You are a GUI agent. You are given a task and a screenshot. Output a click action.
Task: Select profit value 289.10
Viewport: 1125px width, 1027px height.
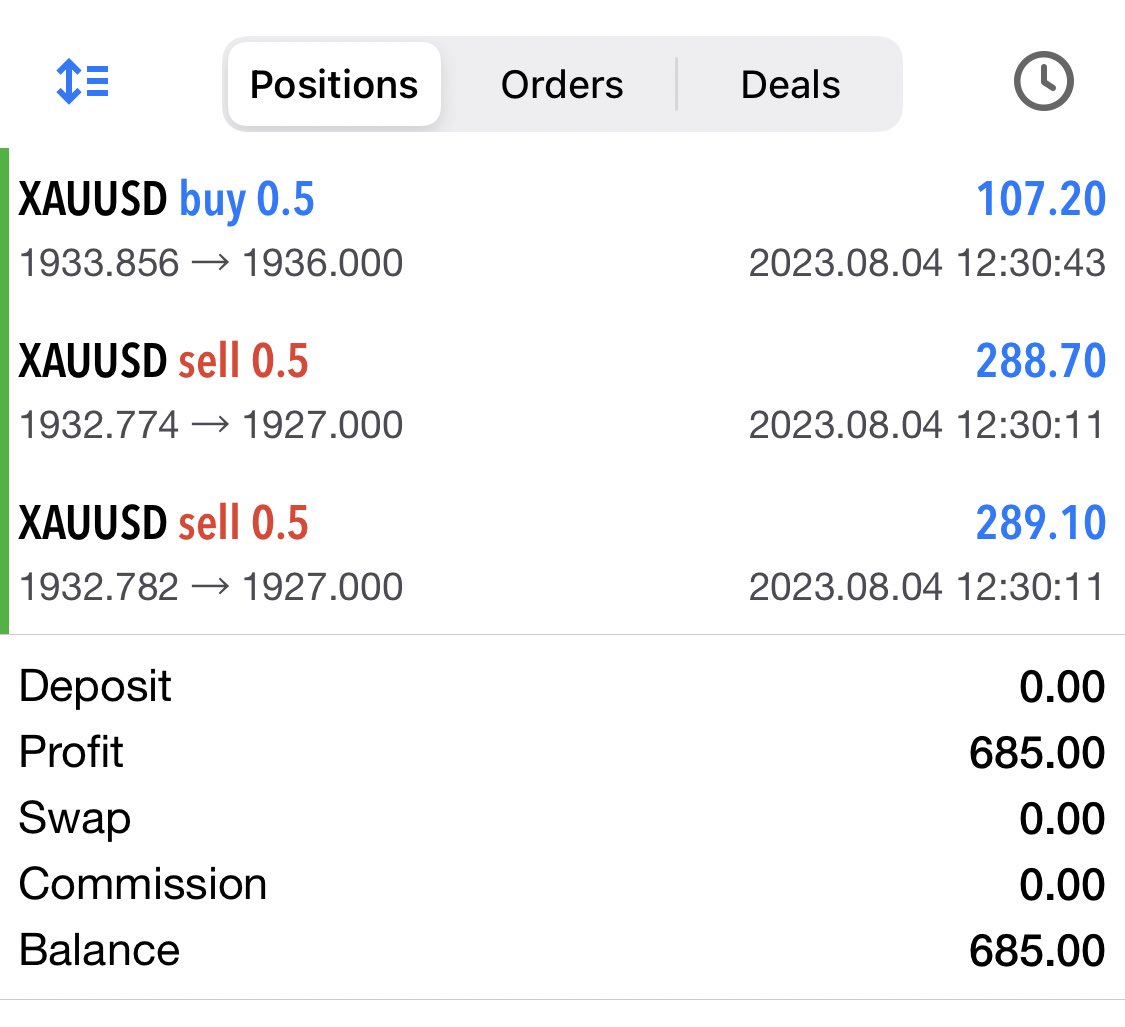point(1041,523)
